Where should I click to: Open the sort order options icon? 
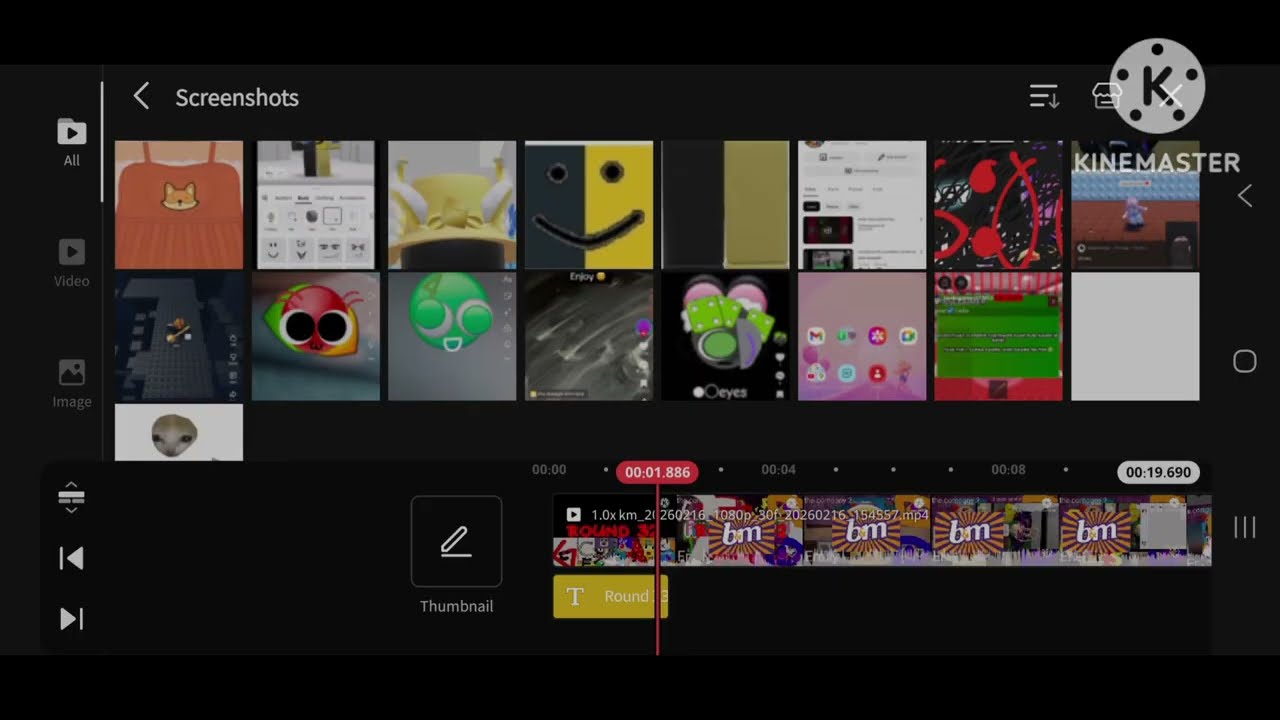pos(1044,97)
